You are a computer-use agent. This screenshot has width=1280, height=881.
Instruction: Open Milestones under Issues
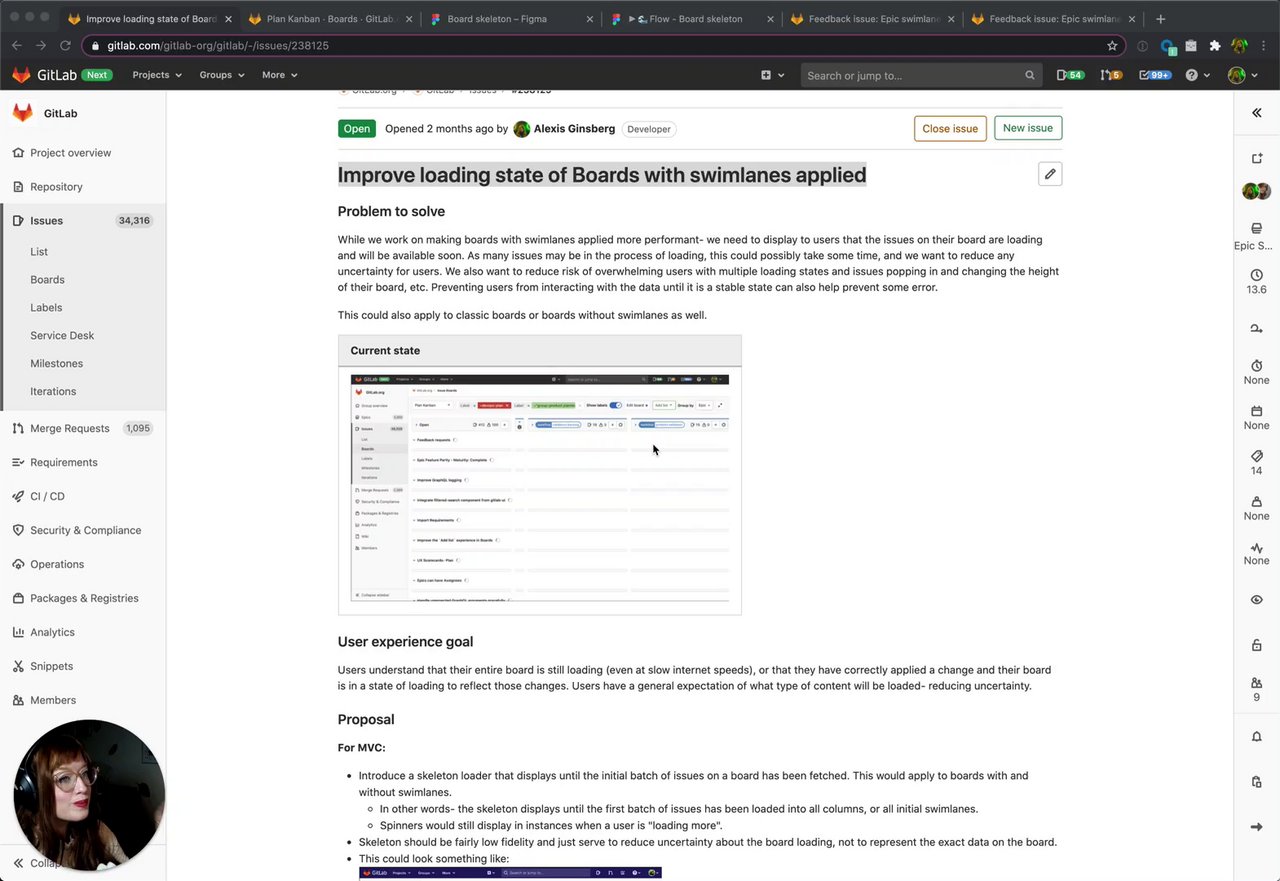pyautogui.click(x=56, y=364)
